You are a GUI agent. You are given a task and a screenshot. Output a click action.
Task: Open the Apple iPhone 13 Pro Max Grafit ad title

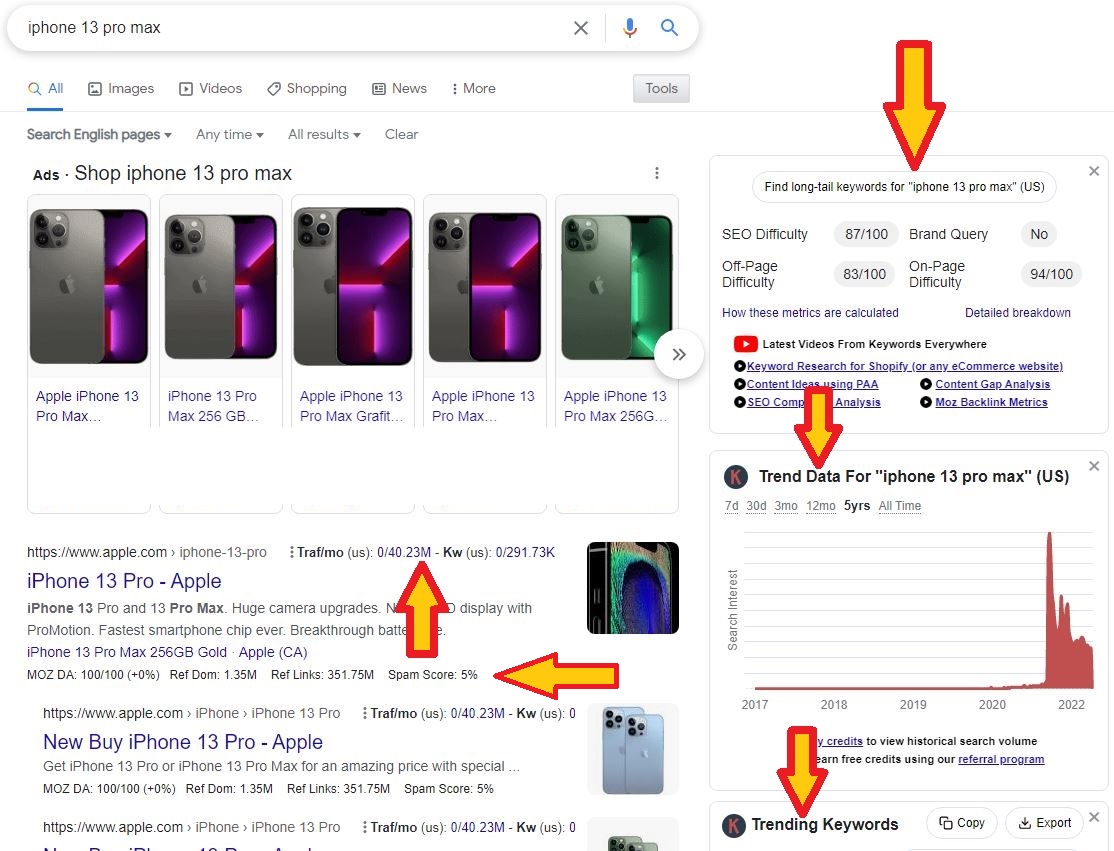click(x=352, y=406)
